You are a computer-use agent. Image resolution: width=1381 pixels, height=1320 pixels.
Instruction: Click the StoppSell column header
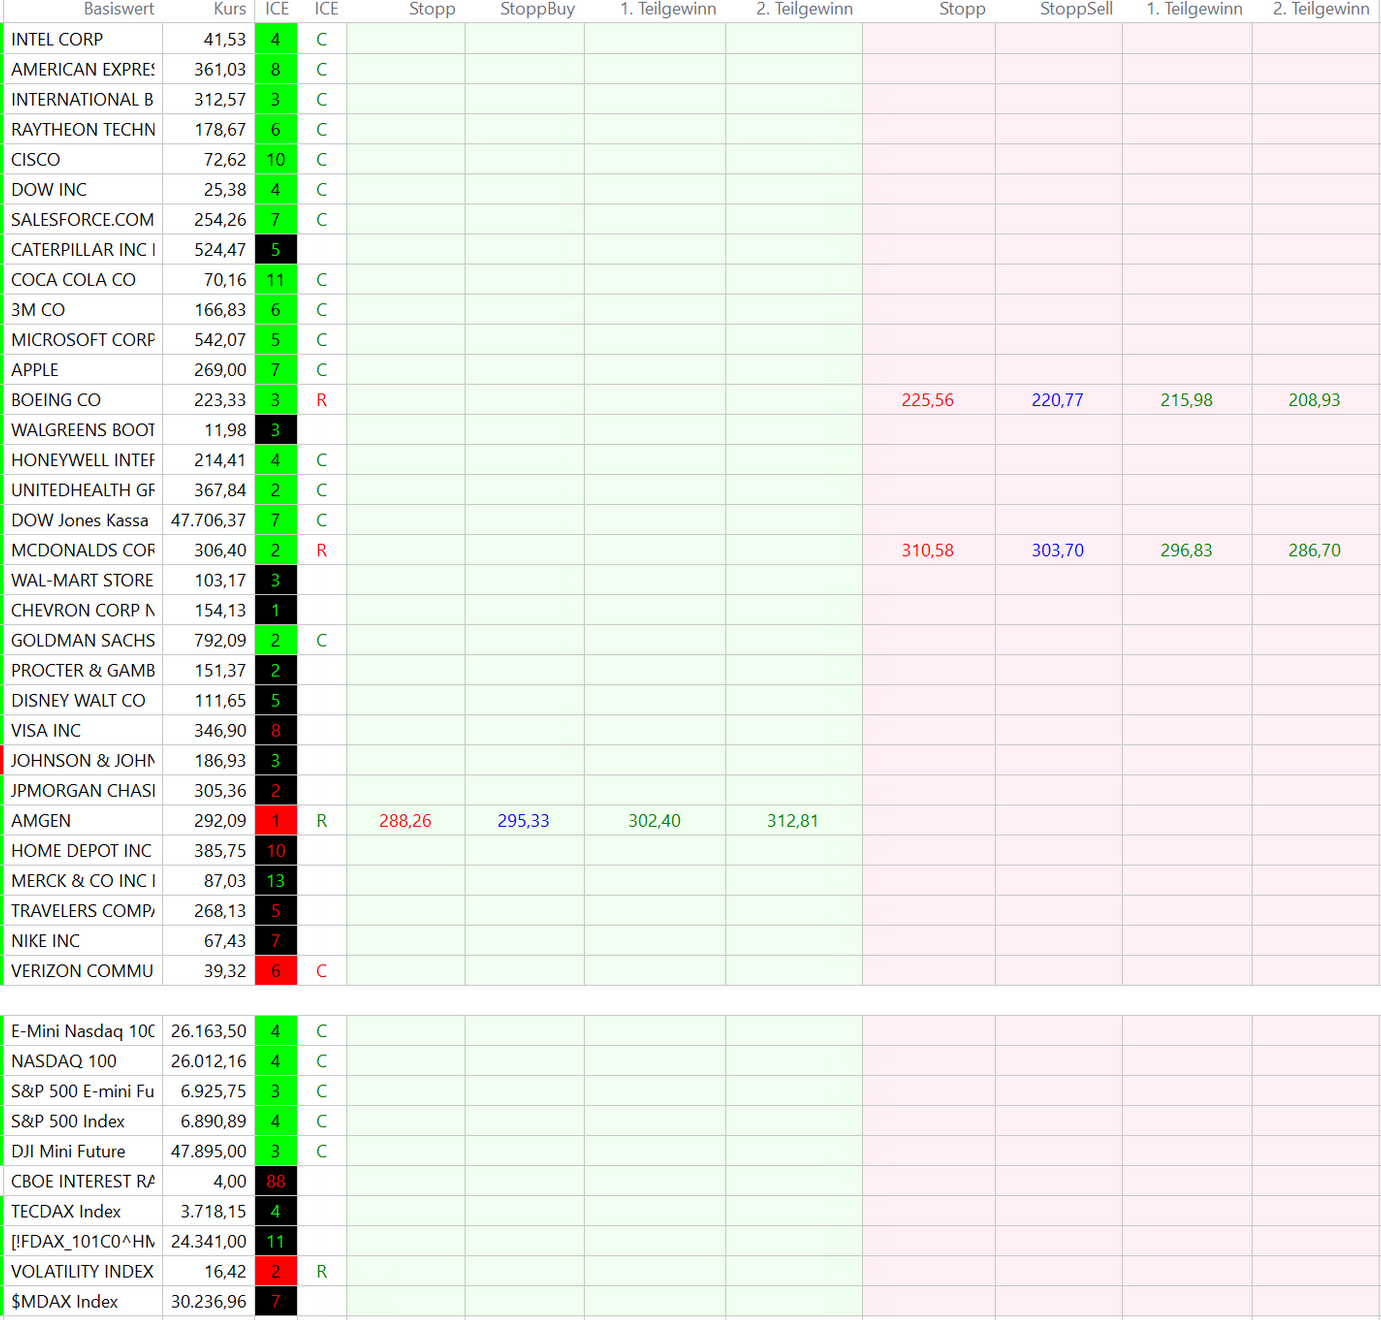coord(1075,9)
